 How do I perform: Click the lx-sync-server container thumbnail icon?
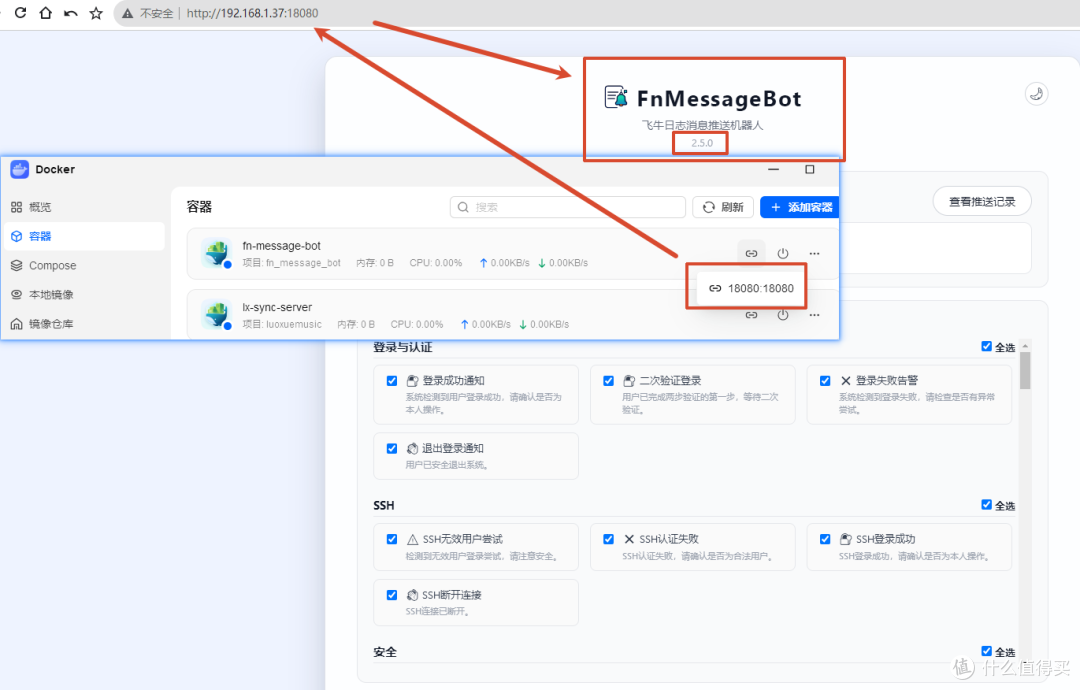pyautogui.click(x=217, y=315)
